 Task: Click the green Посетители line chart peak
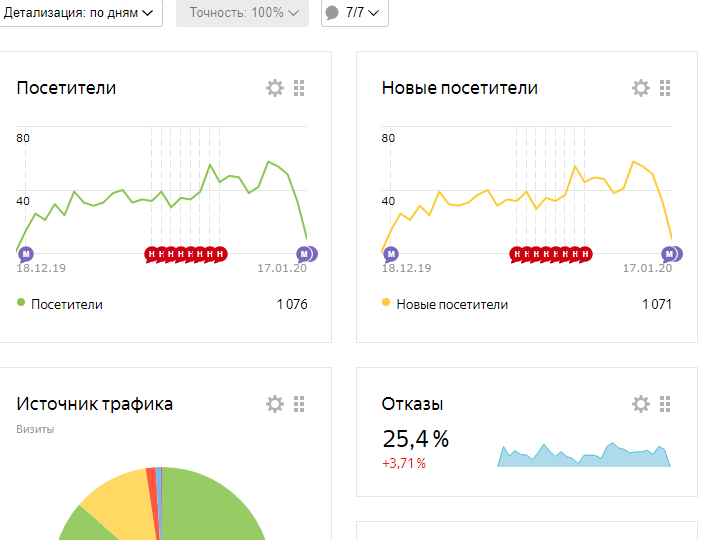[269, 162]
